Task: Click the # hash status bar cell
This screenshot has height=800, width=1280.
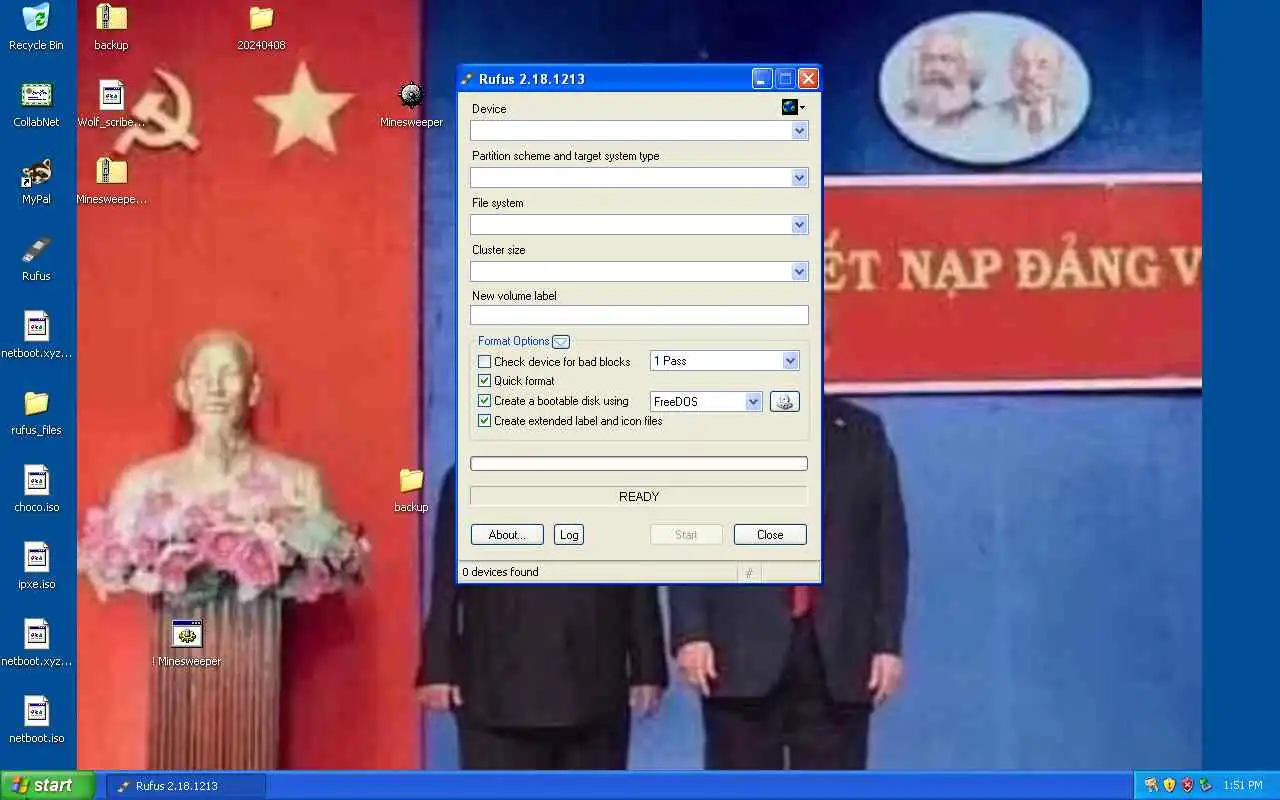Action: [748, 573]
